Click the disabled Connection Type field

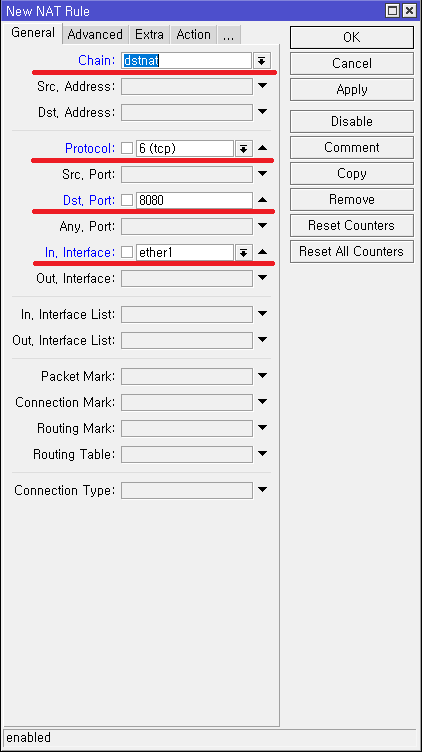(x=187, y=491)
